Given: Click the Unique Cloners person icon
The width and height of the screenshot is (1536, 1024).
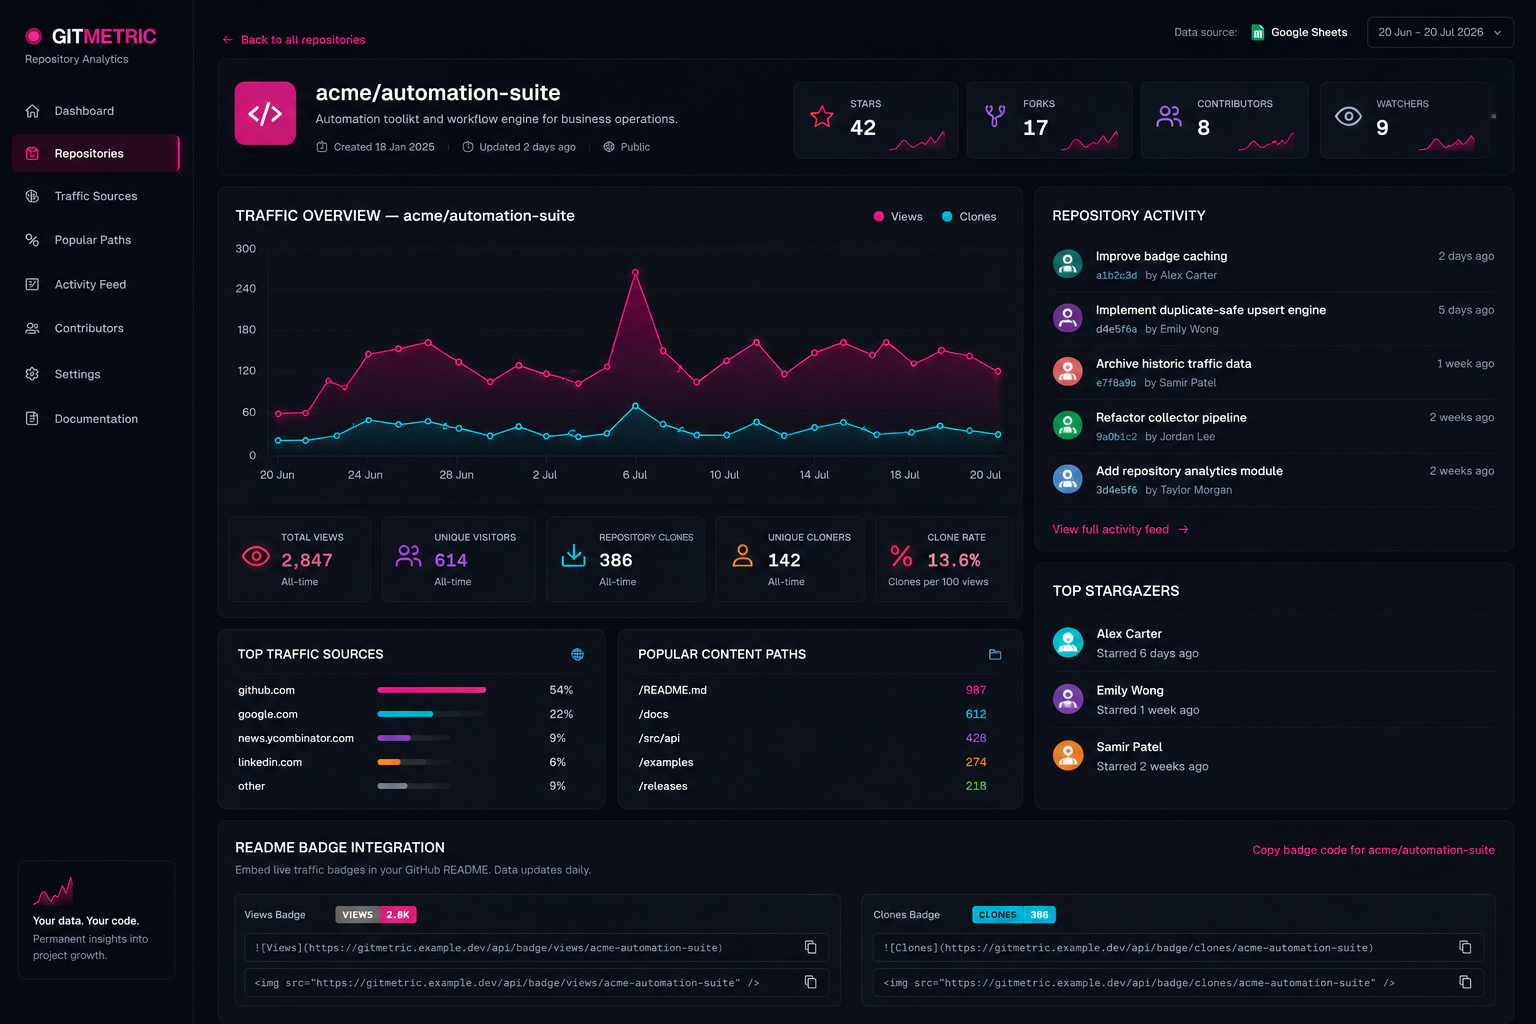Looking at the screenshot, I should (x=742, y=555).
